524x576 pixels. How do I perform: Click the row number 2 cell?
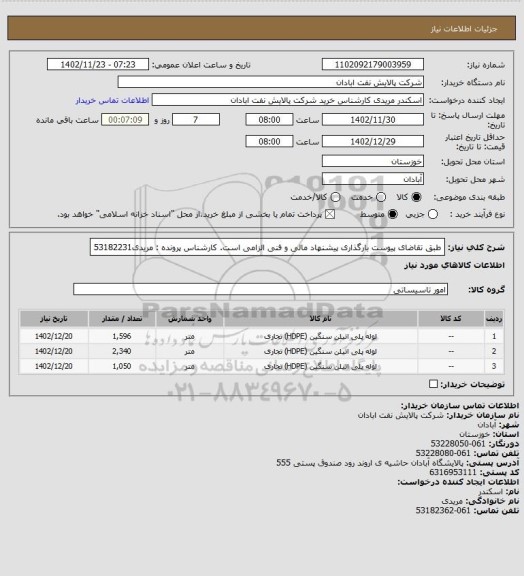(494, 351)
